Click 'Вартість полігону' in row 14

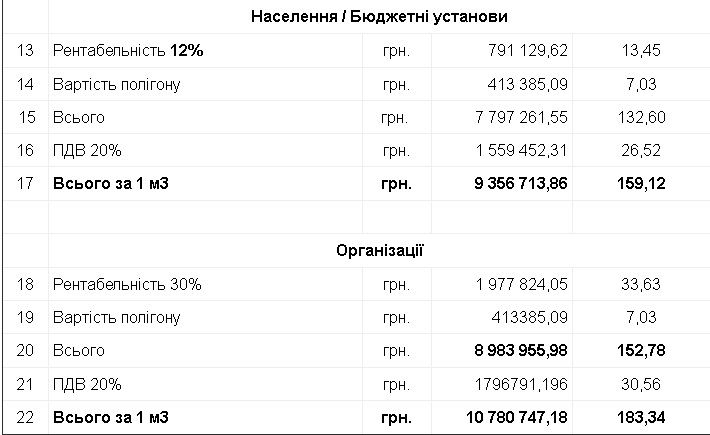click(117, 84)
